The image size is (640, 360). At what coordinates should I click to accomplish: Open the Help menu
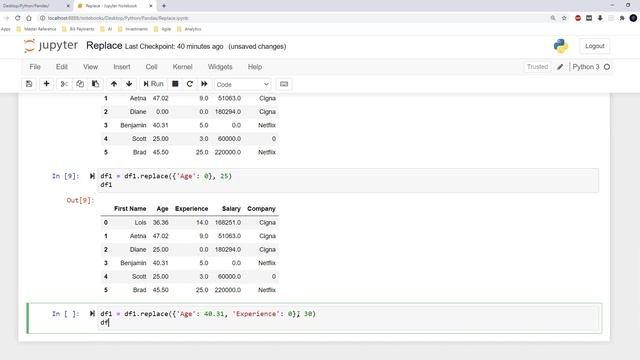pyautogui.click(x=255, y=67)
